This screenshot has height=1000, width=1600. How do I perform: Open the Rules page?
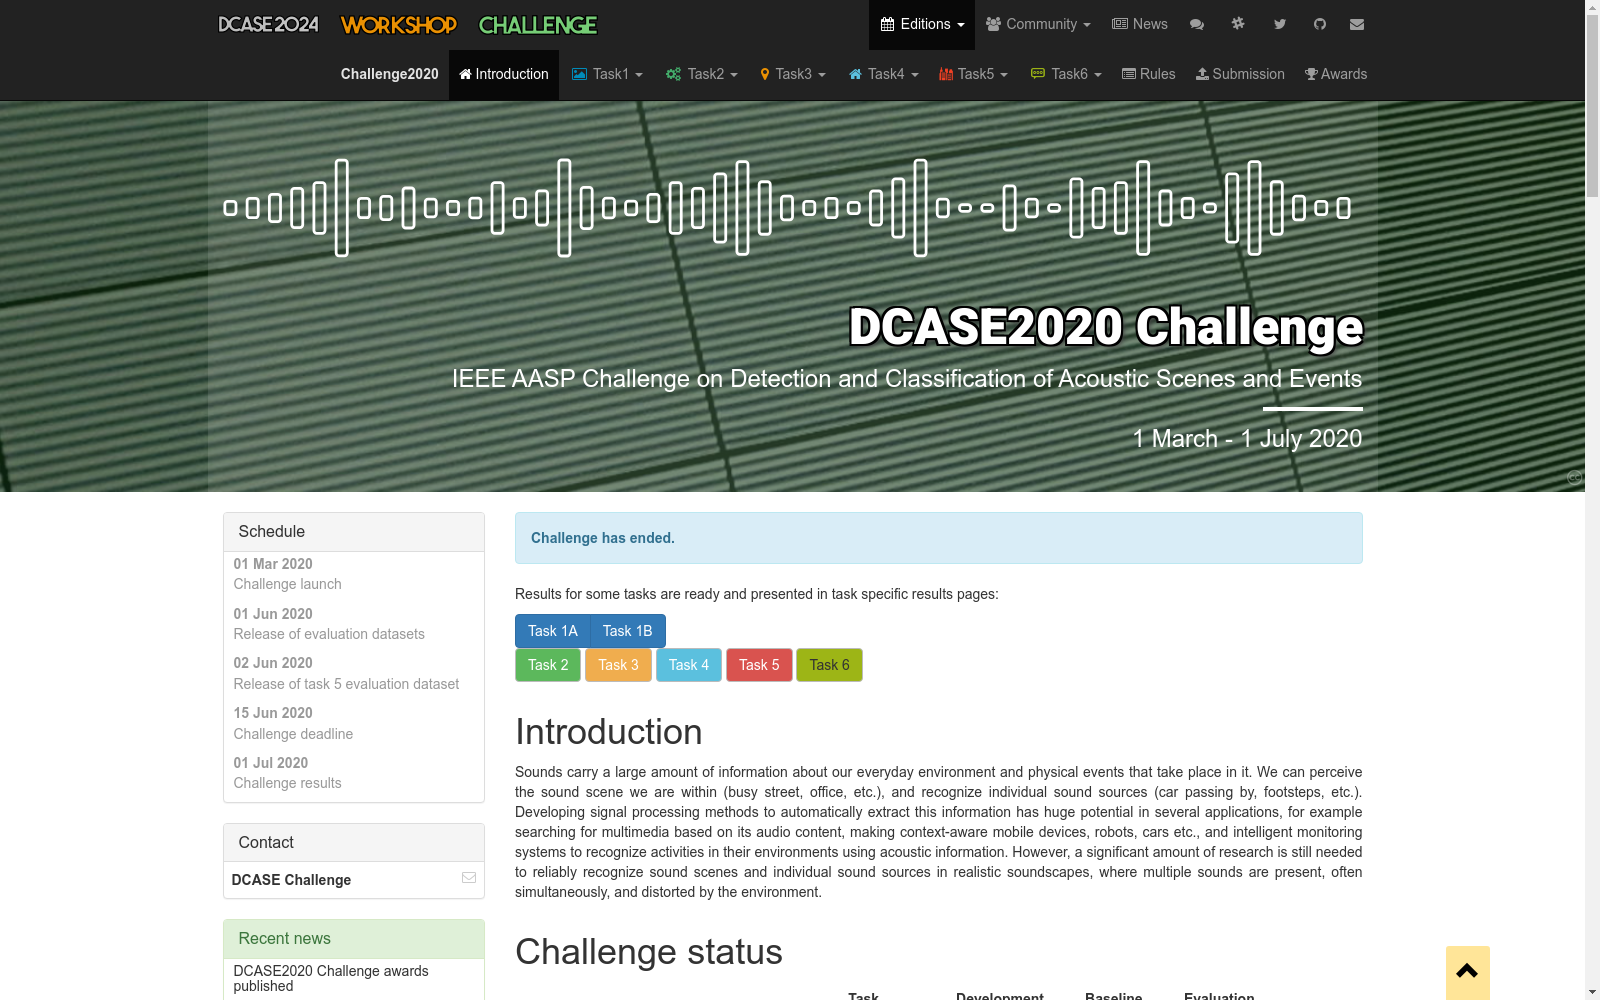pyautogui.click(x=1149, y=74)
